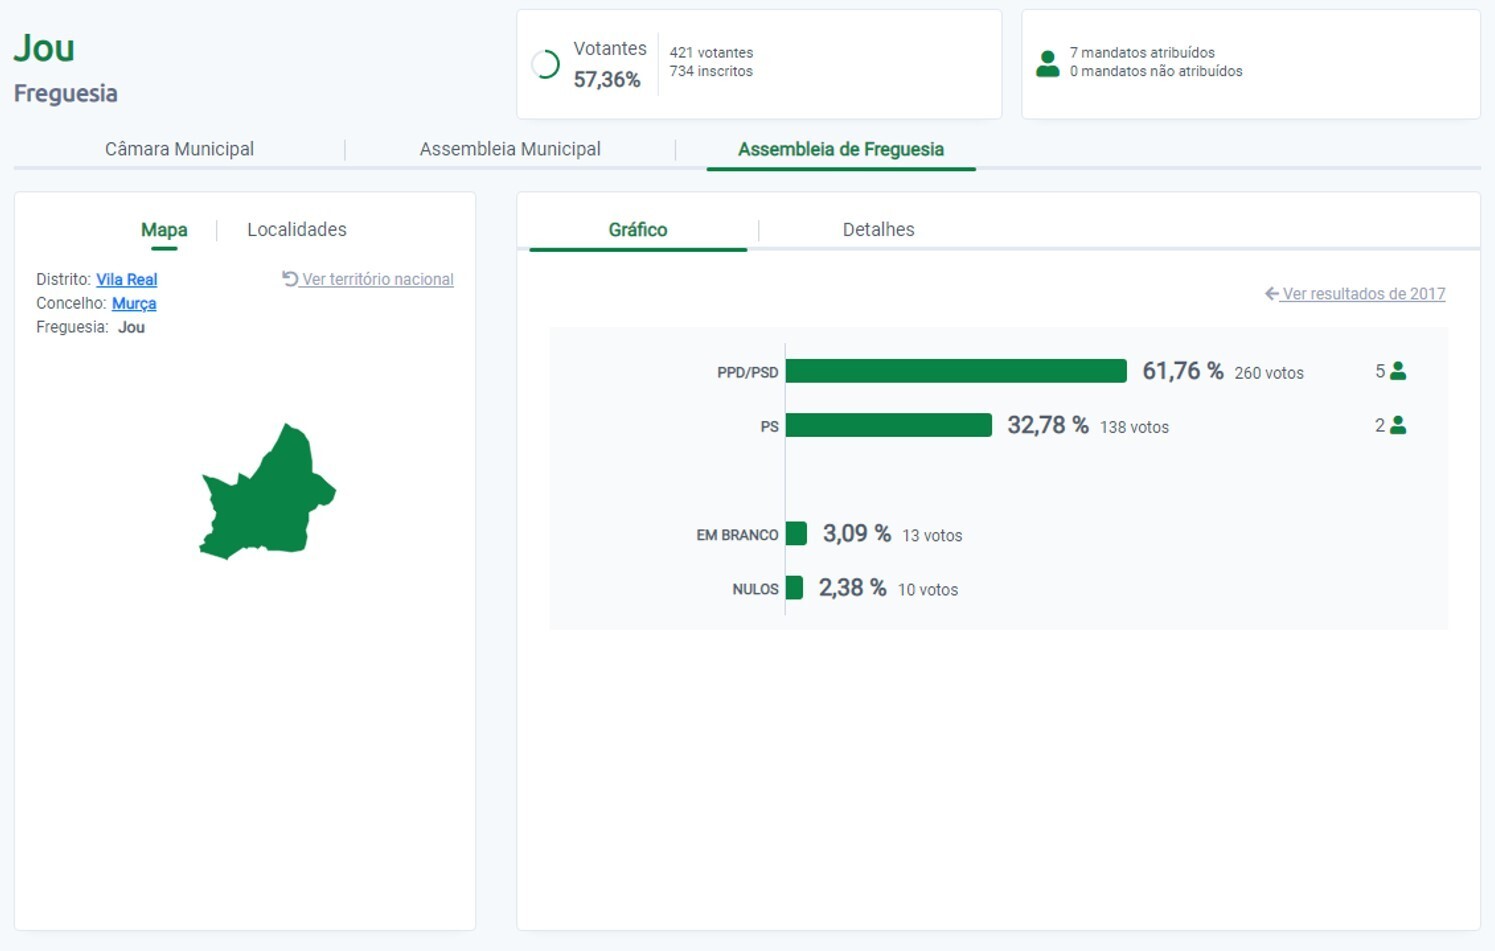Click the left arrow icon before Ver resultados de 2017
Image resolution: width=1495 pixels, height=951 pixels.
(x=1271, y=294)
